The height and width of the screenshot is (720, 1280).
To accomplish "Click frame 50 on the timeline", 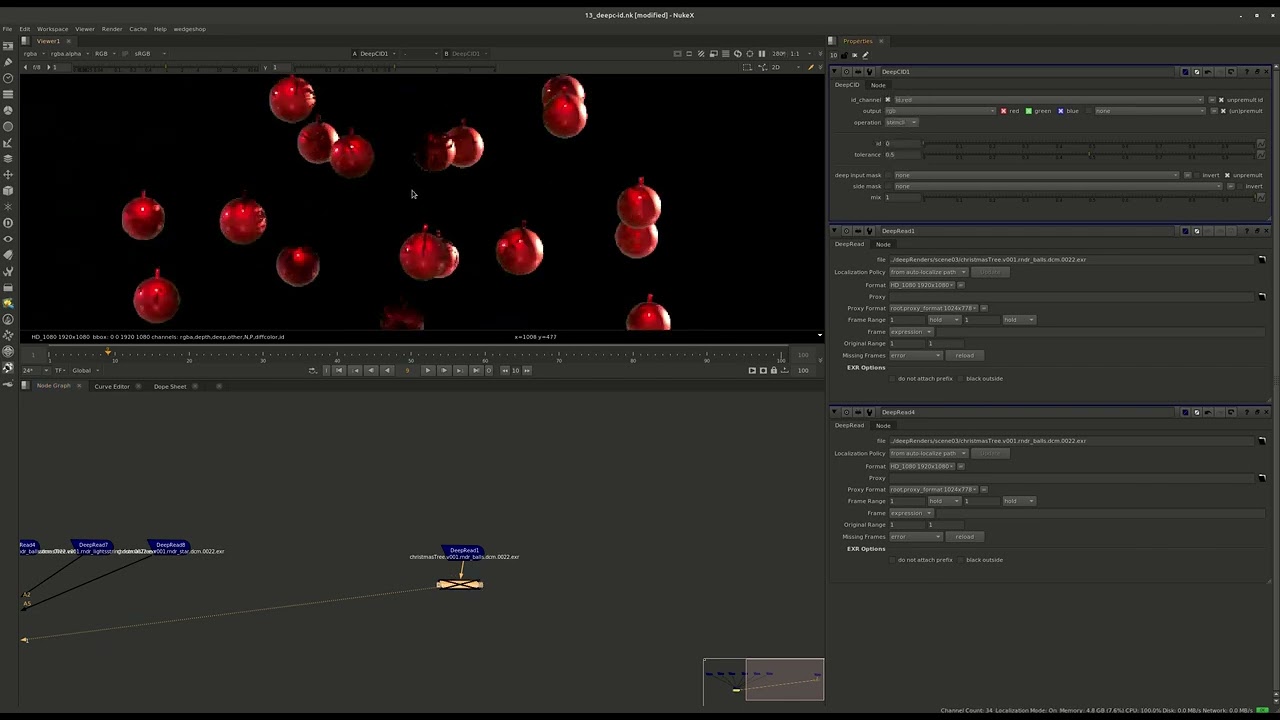I will (x=410, y=355).
